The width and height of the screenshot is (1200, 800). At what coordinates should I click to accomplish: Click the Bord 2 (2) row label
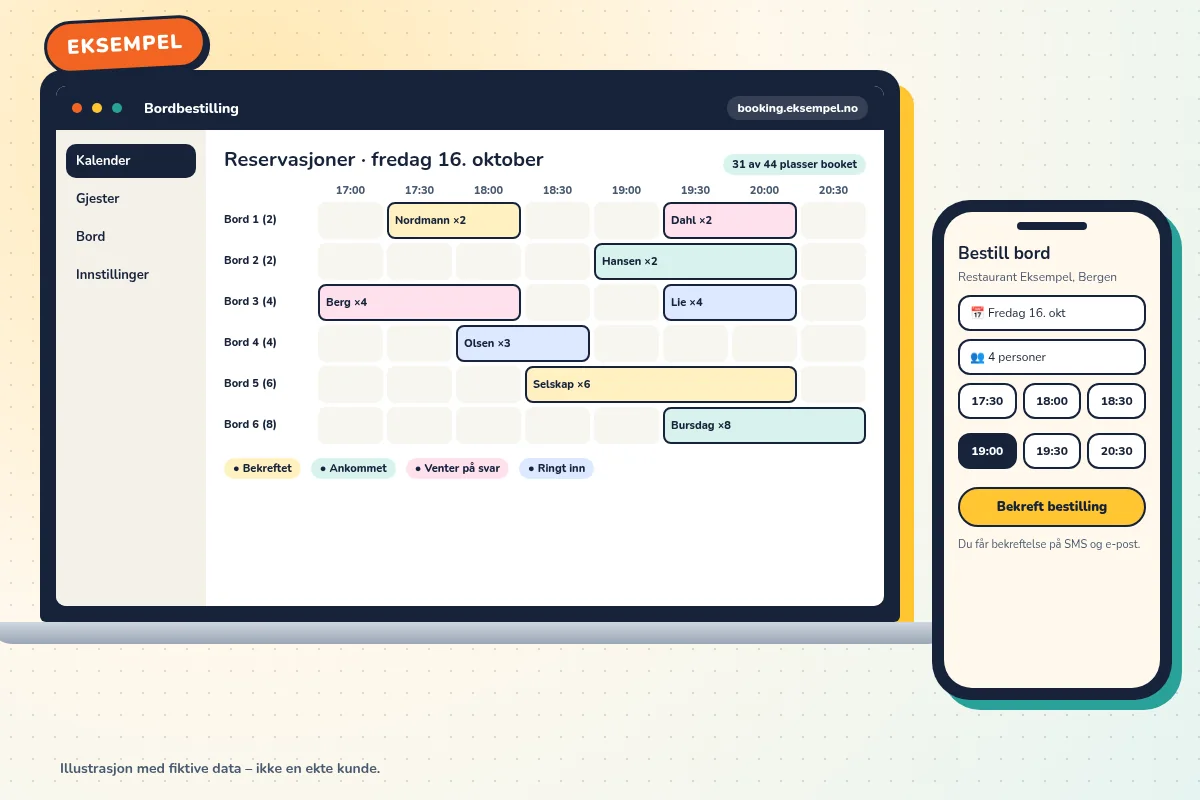[250, 261]
